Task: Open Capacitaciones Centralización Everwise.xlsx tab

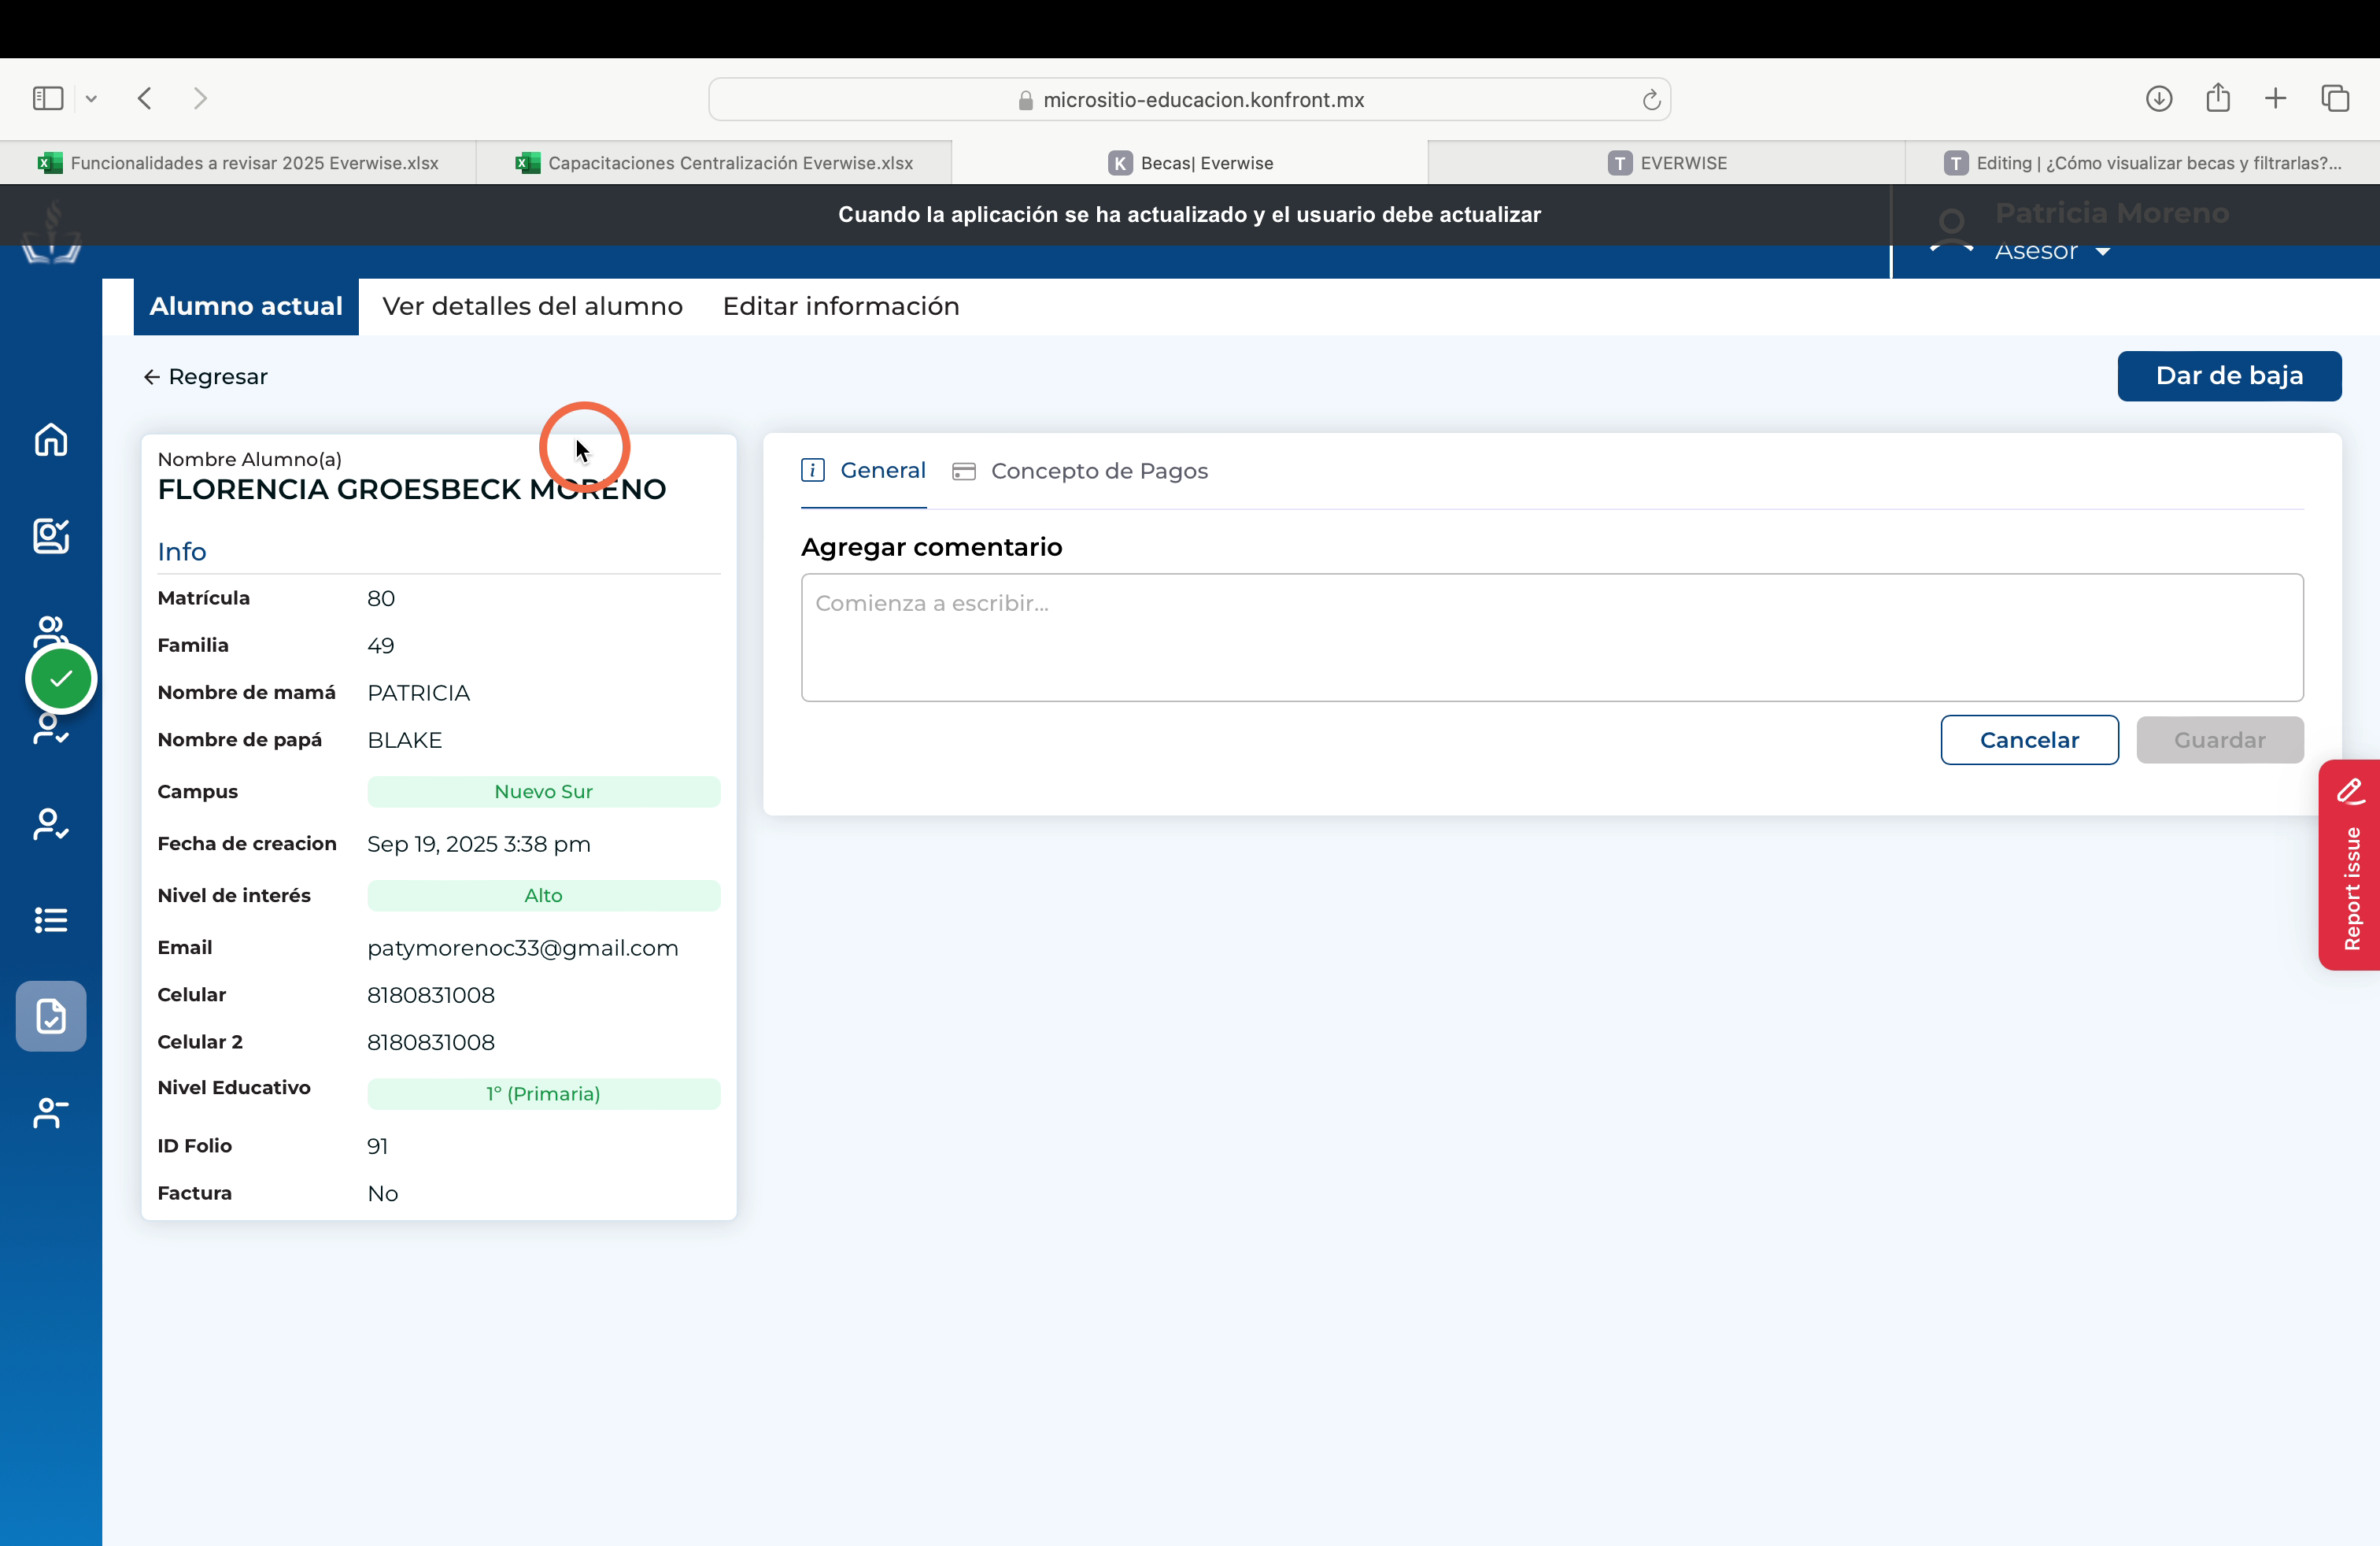Action: point(714,163)
